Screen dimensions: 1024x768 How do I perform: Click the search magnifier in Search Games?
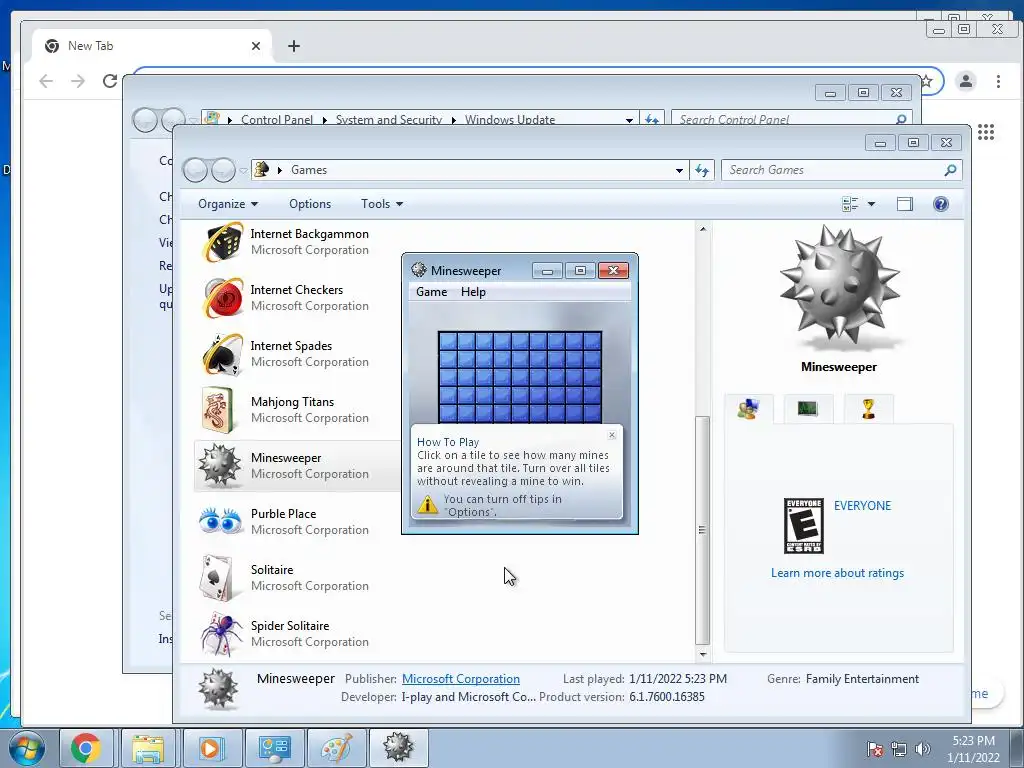pos(950,170)
